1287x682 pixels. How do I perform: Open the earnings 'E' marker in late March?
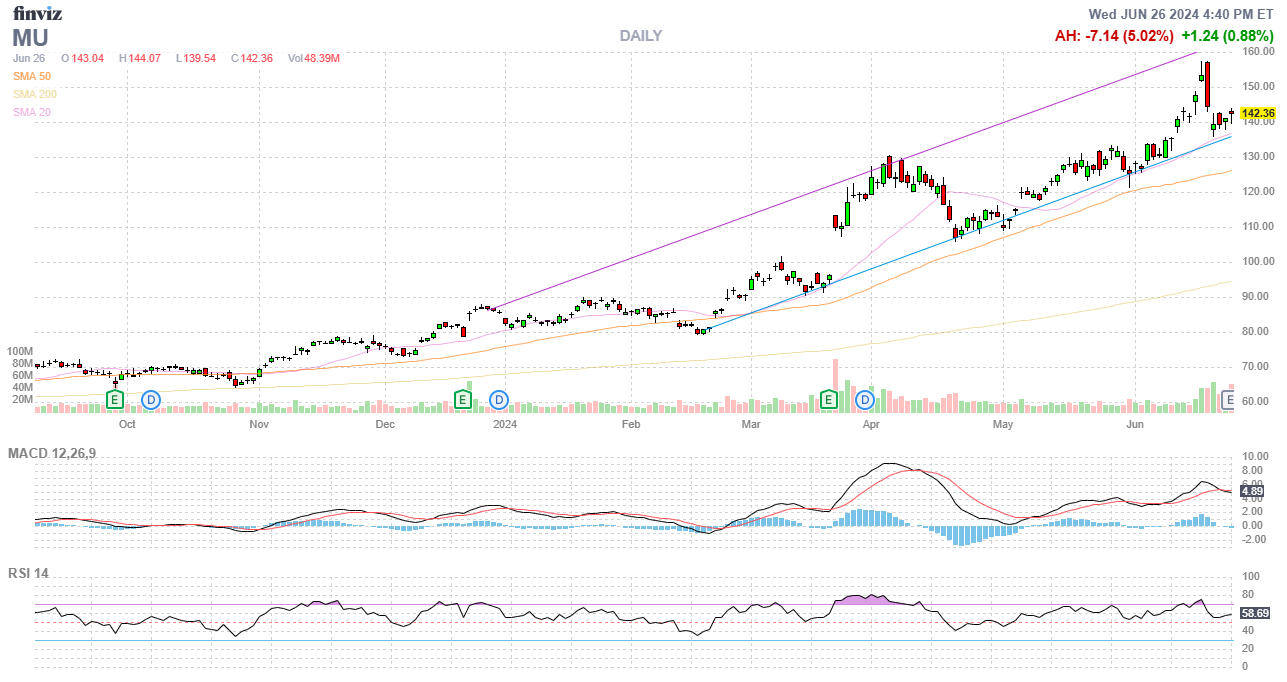[828, 400]
